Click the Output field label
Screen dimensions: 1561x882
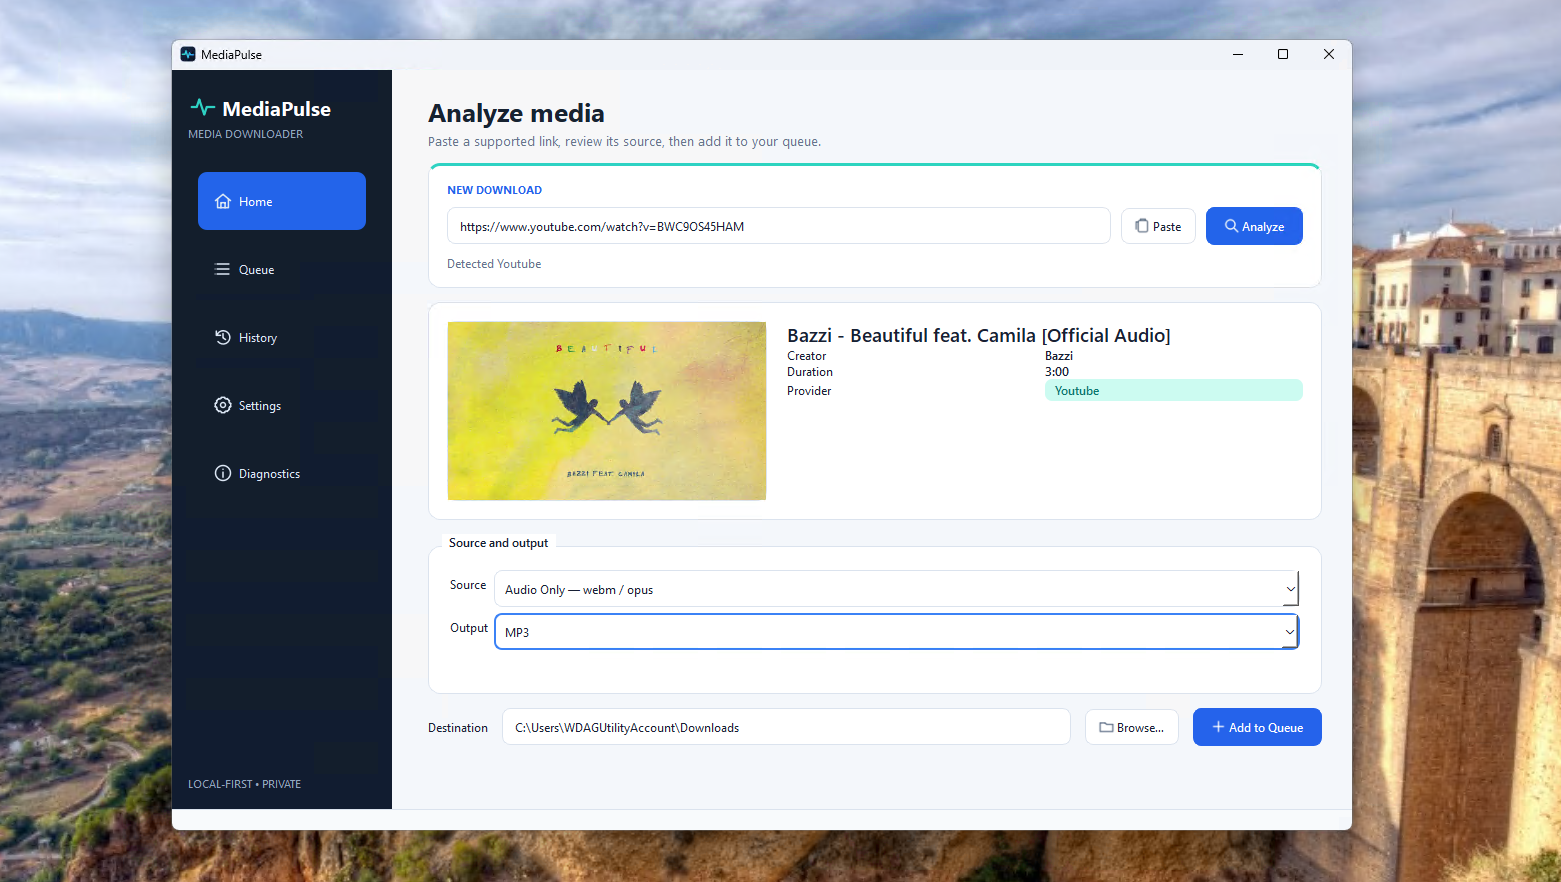(469, 628)
